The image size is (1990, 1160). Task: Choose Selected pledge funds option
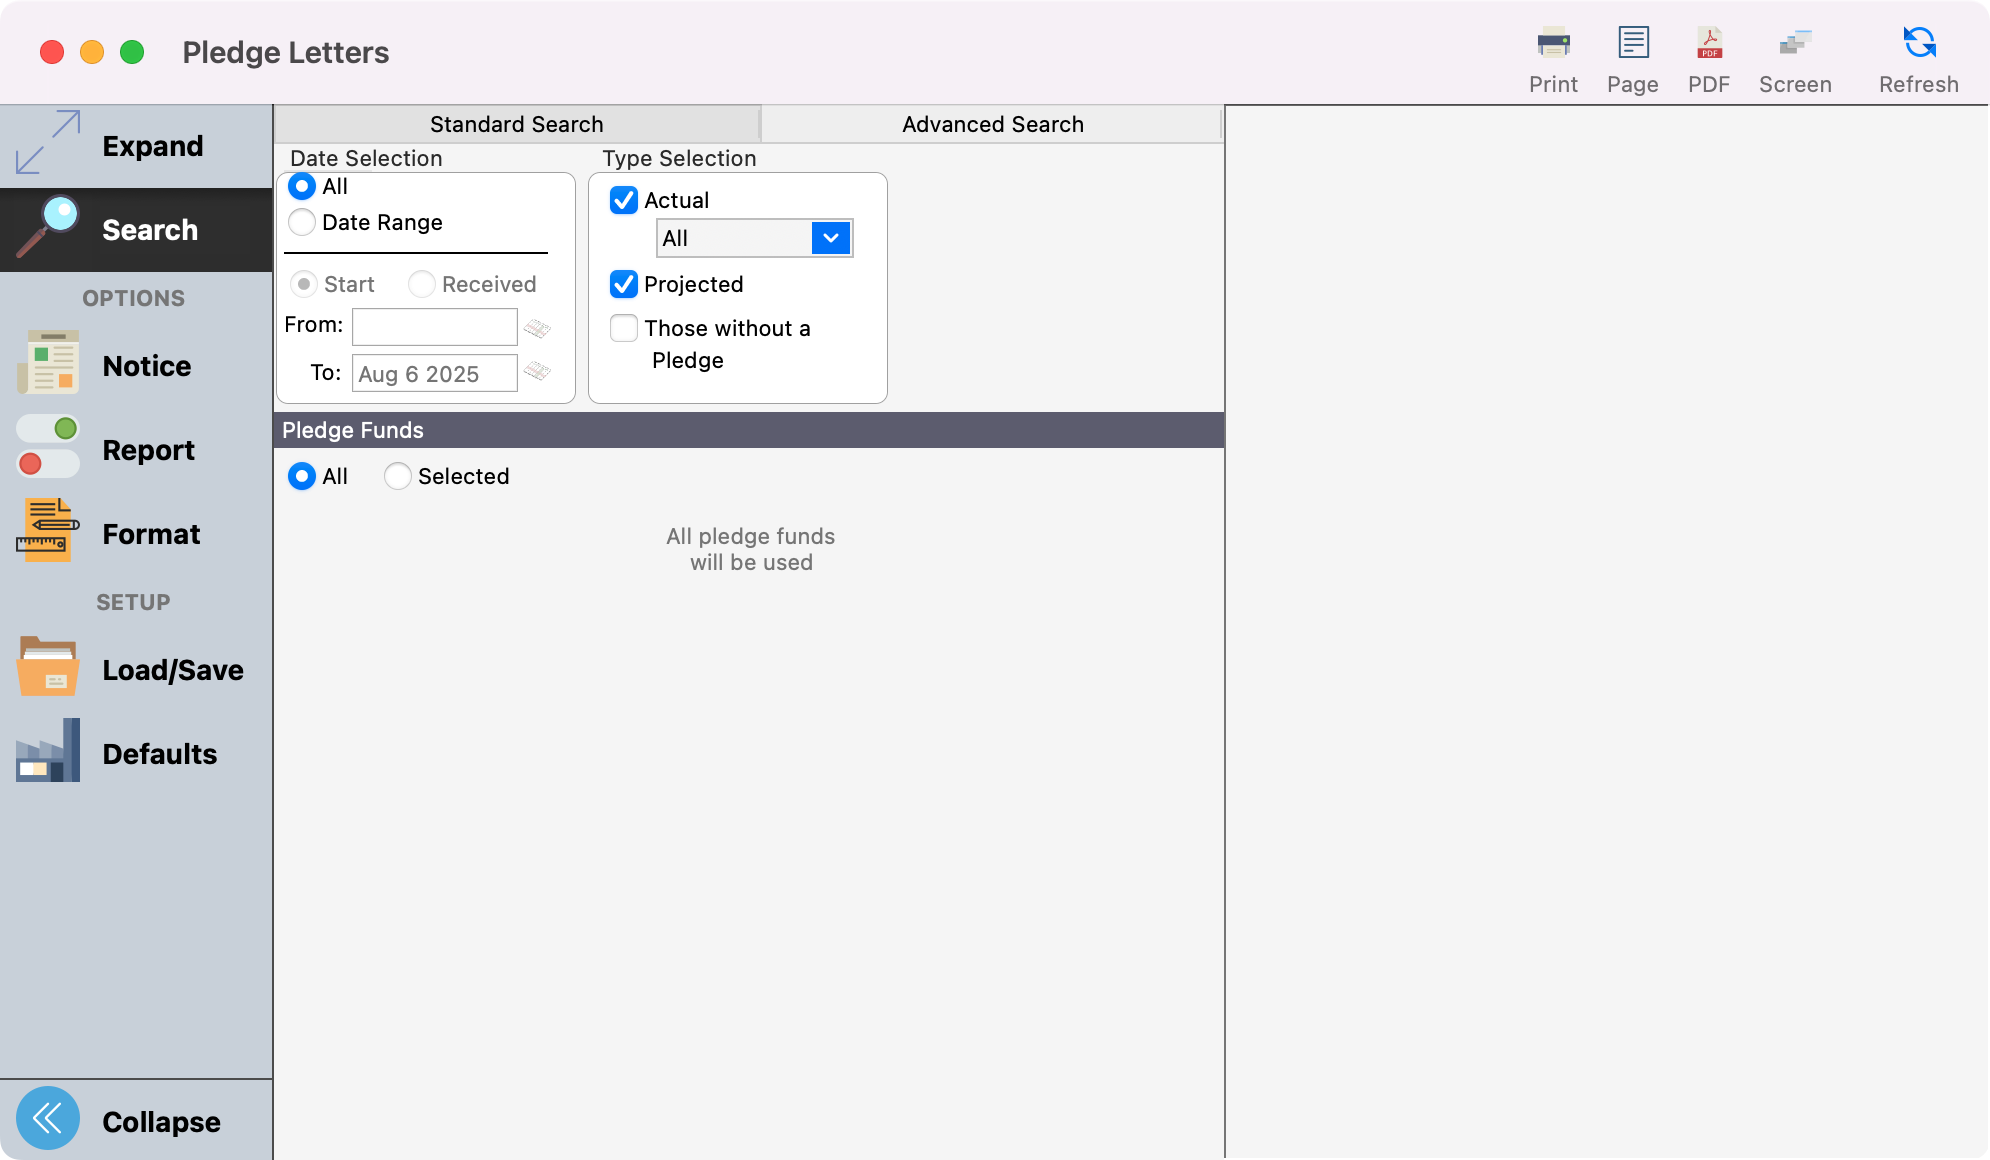pyautogui.click(x=398, y=477)
